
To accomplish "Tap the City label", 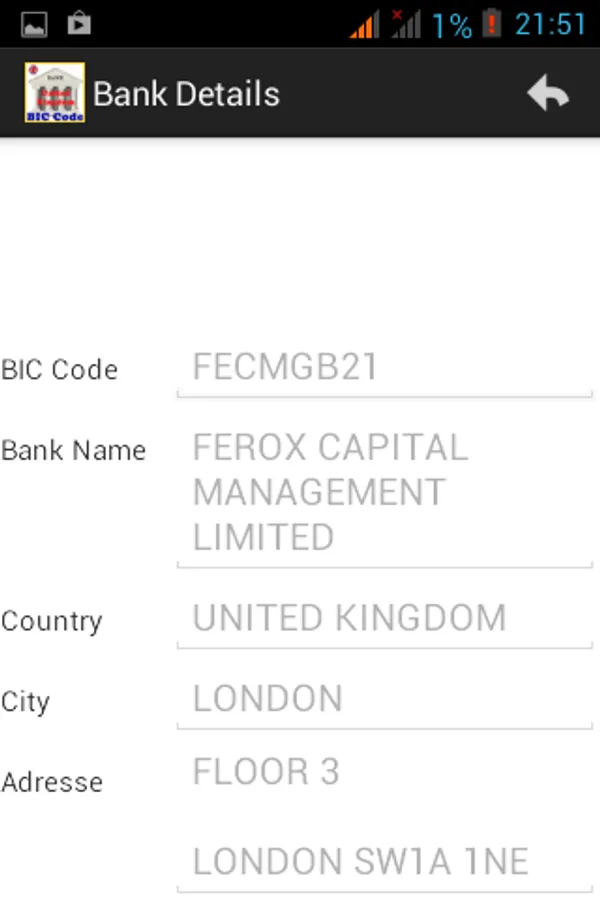I will pyautogui.click(x=26, y=701).
